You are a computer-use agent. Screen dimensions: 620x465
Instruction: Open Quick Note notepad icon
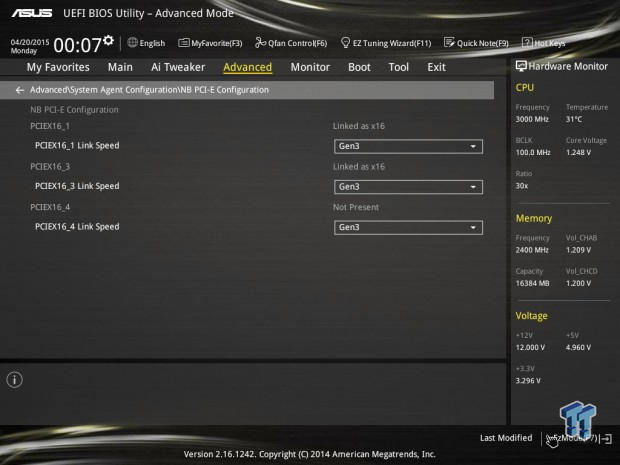pos(449,43)
